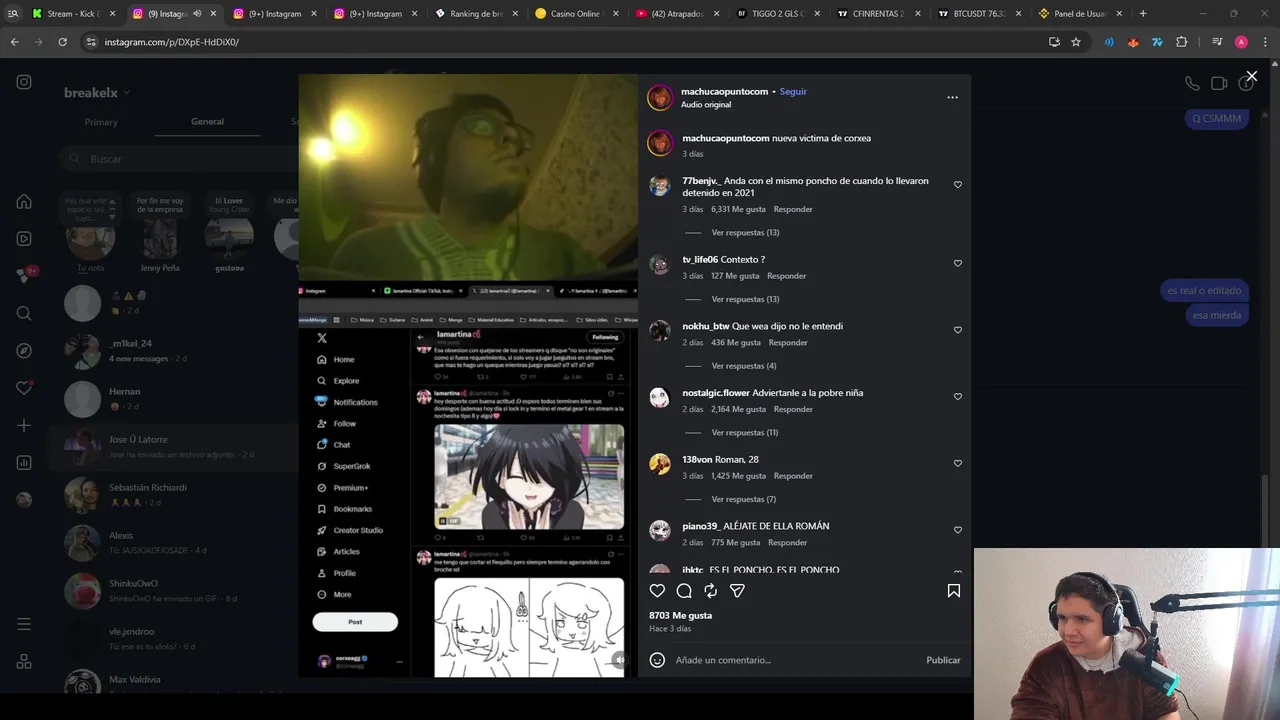
Task: Open Reels from the sidebar icon
Action: [24, 239]
